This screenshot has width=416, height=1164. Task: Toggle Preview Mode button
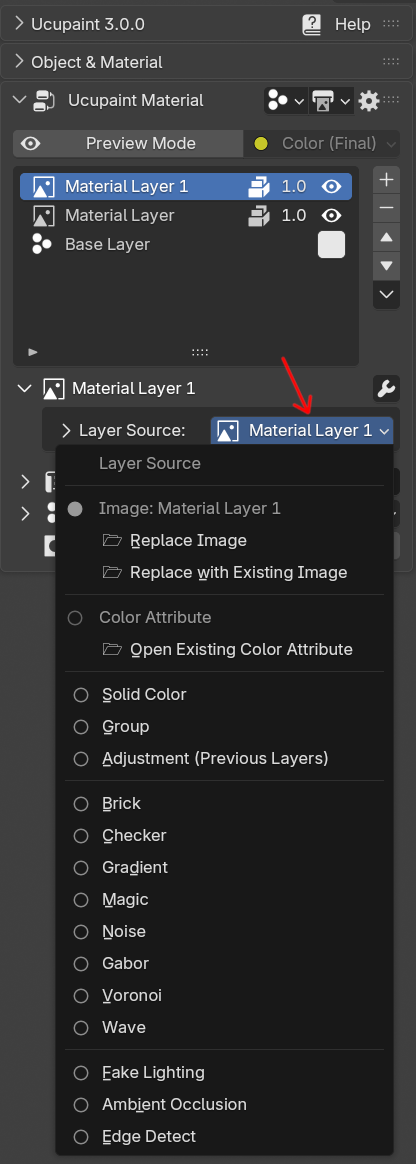(x=128, y=143)
